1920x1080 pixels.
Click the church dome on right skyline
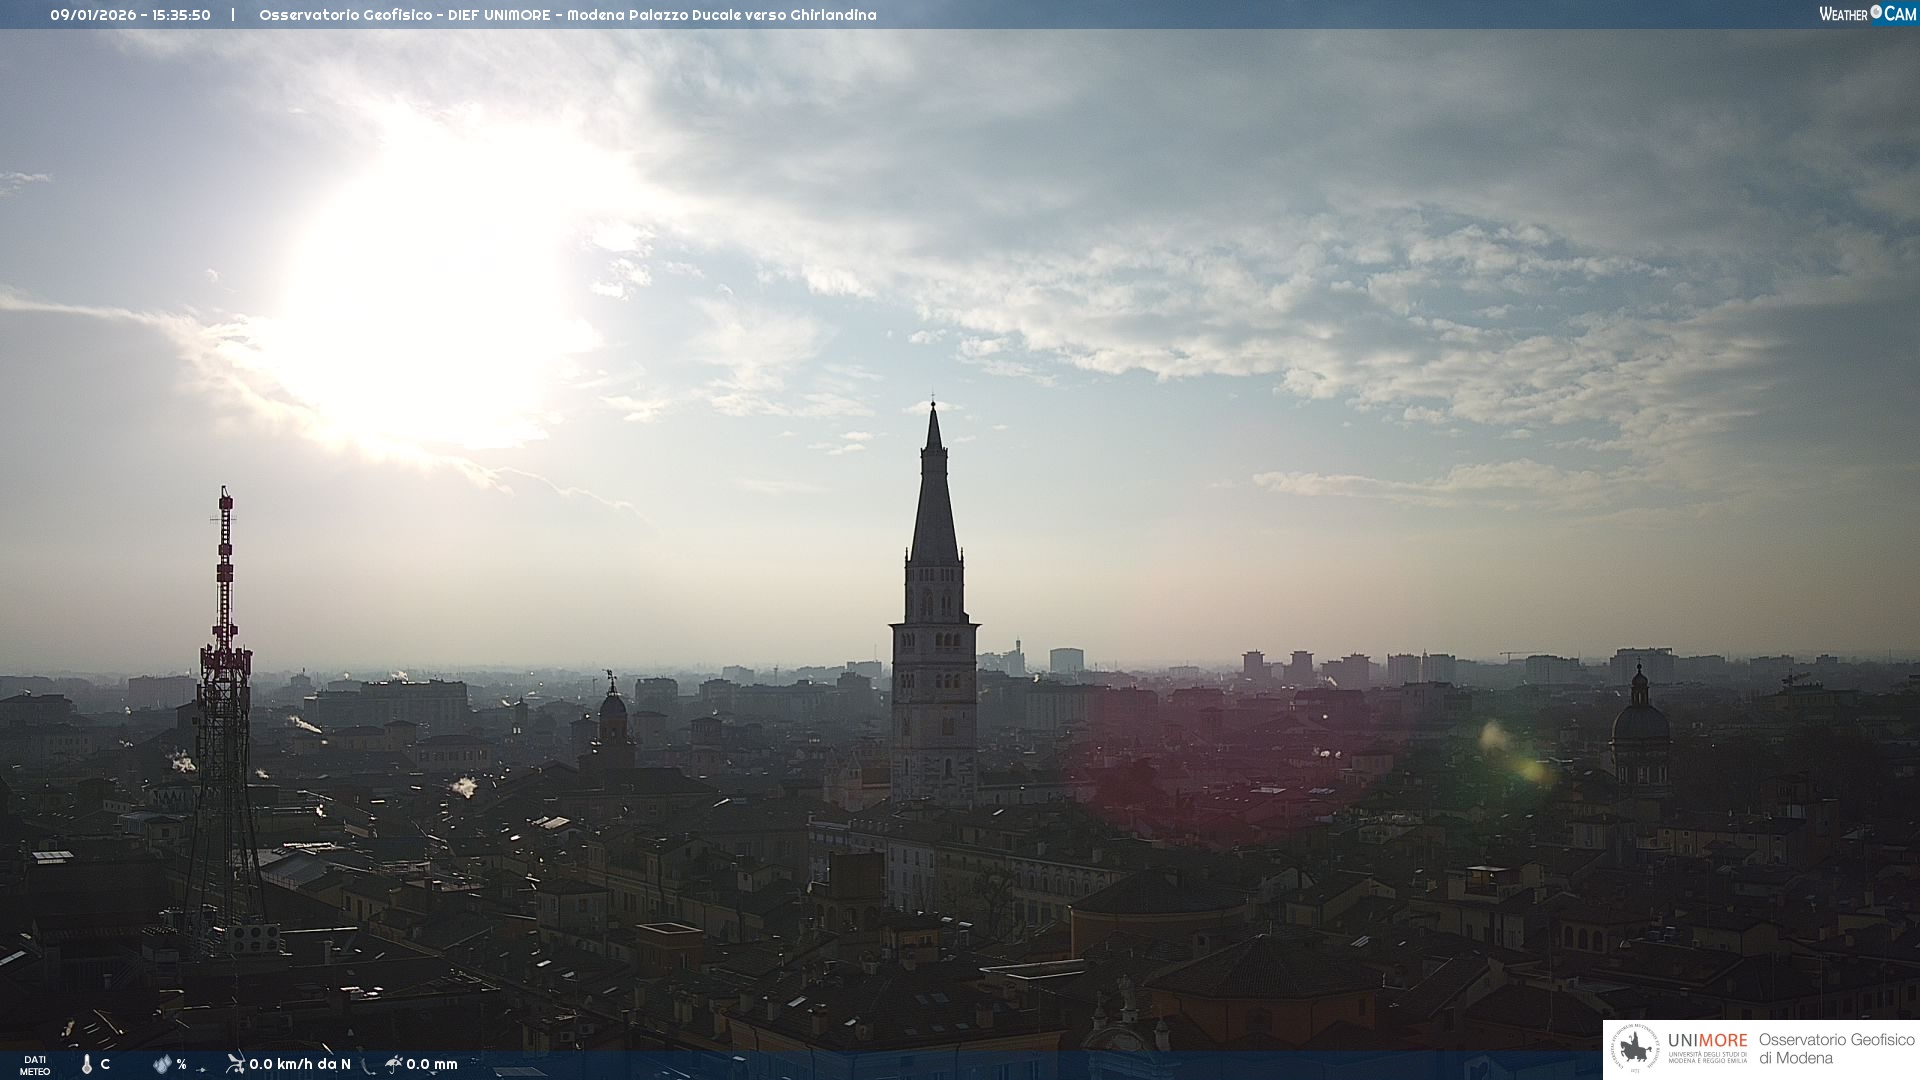coord(1639,722)
